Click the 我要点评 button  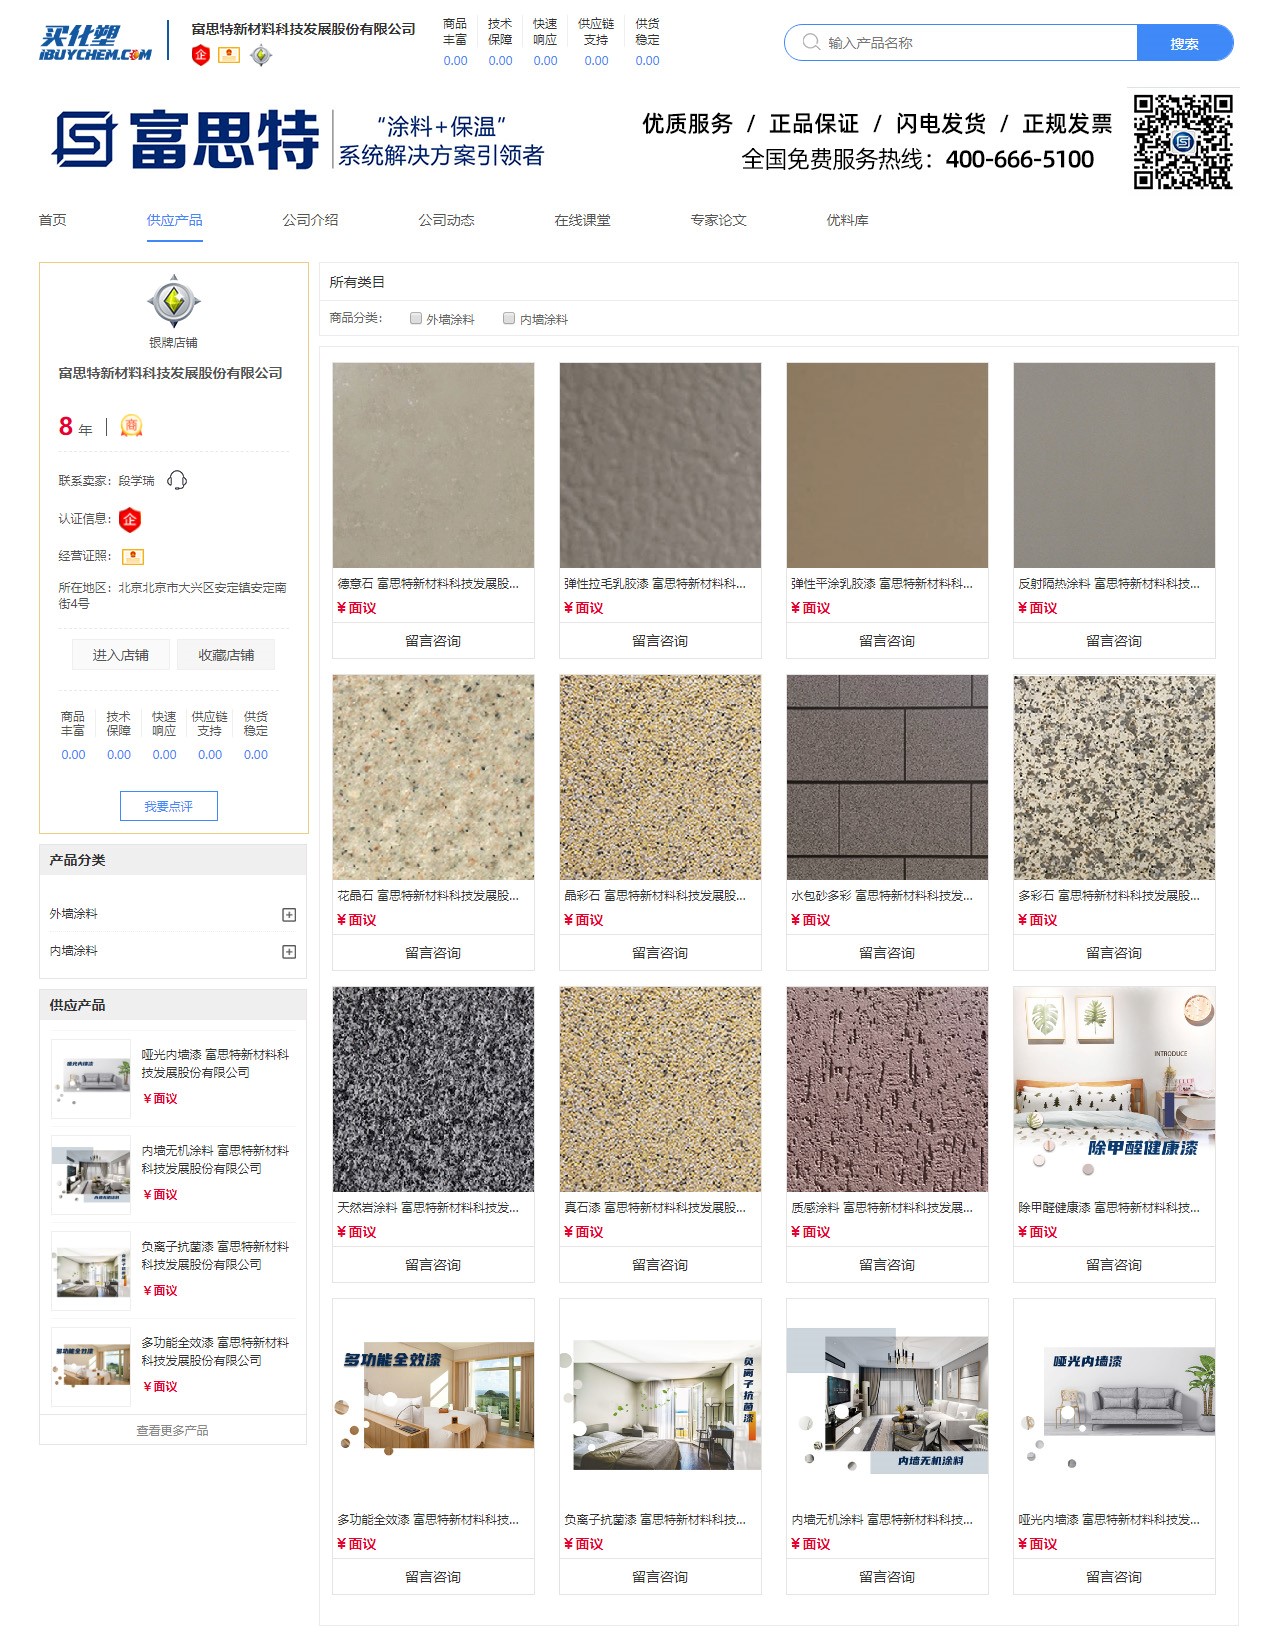pos(168,806)
